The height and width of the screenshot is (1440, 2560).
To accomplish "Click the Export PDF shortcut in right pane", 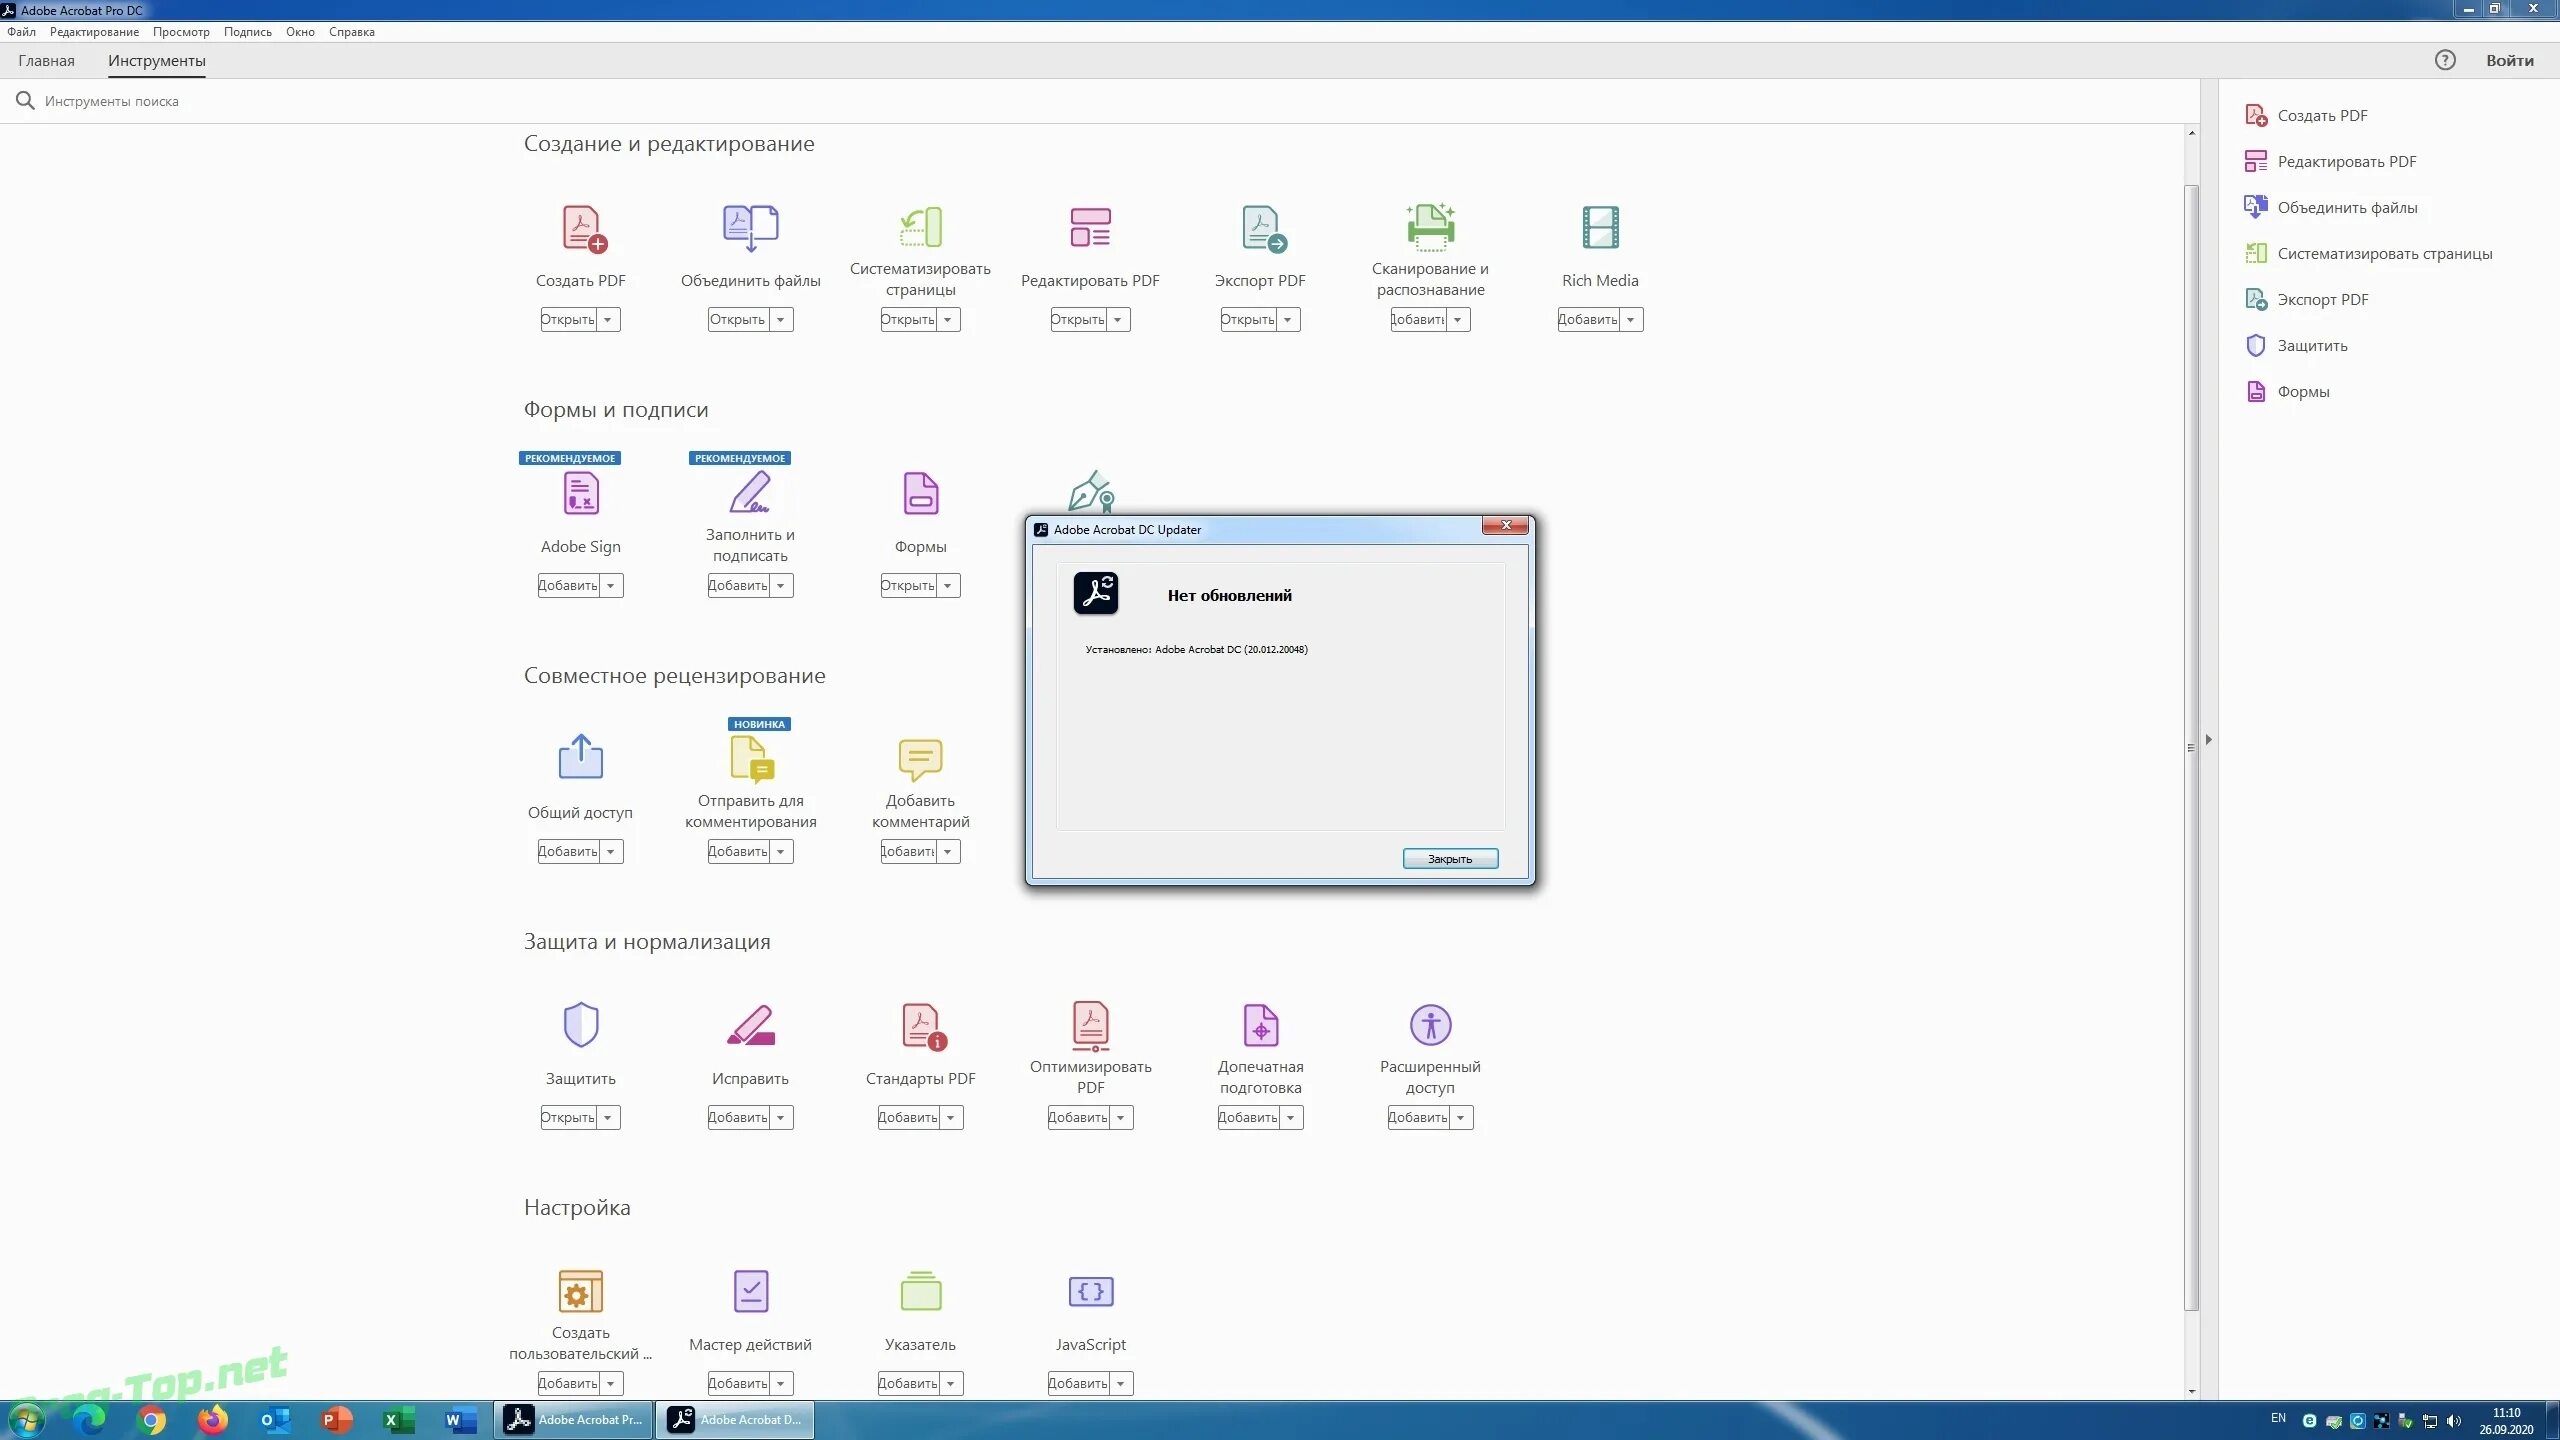I will (x=2322, y=299).
